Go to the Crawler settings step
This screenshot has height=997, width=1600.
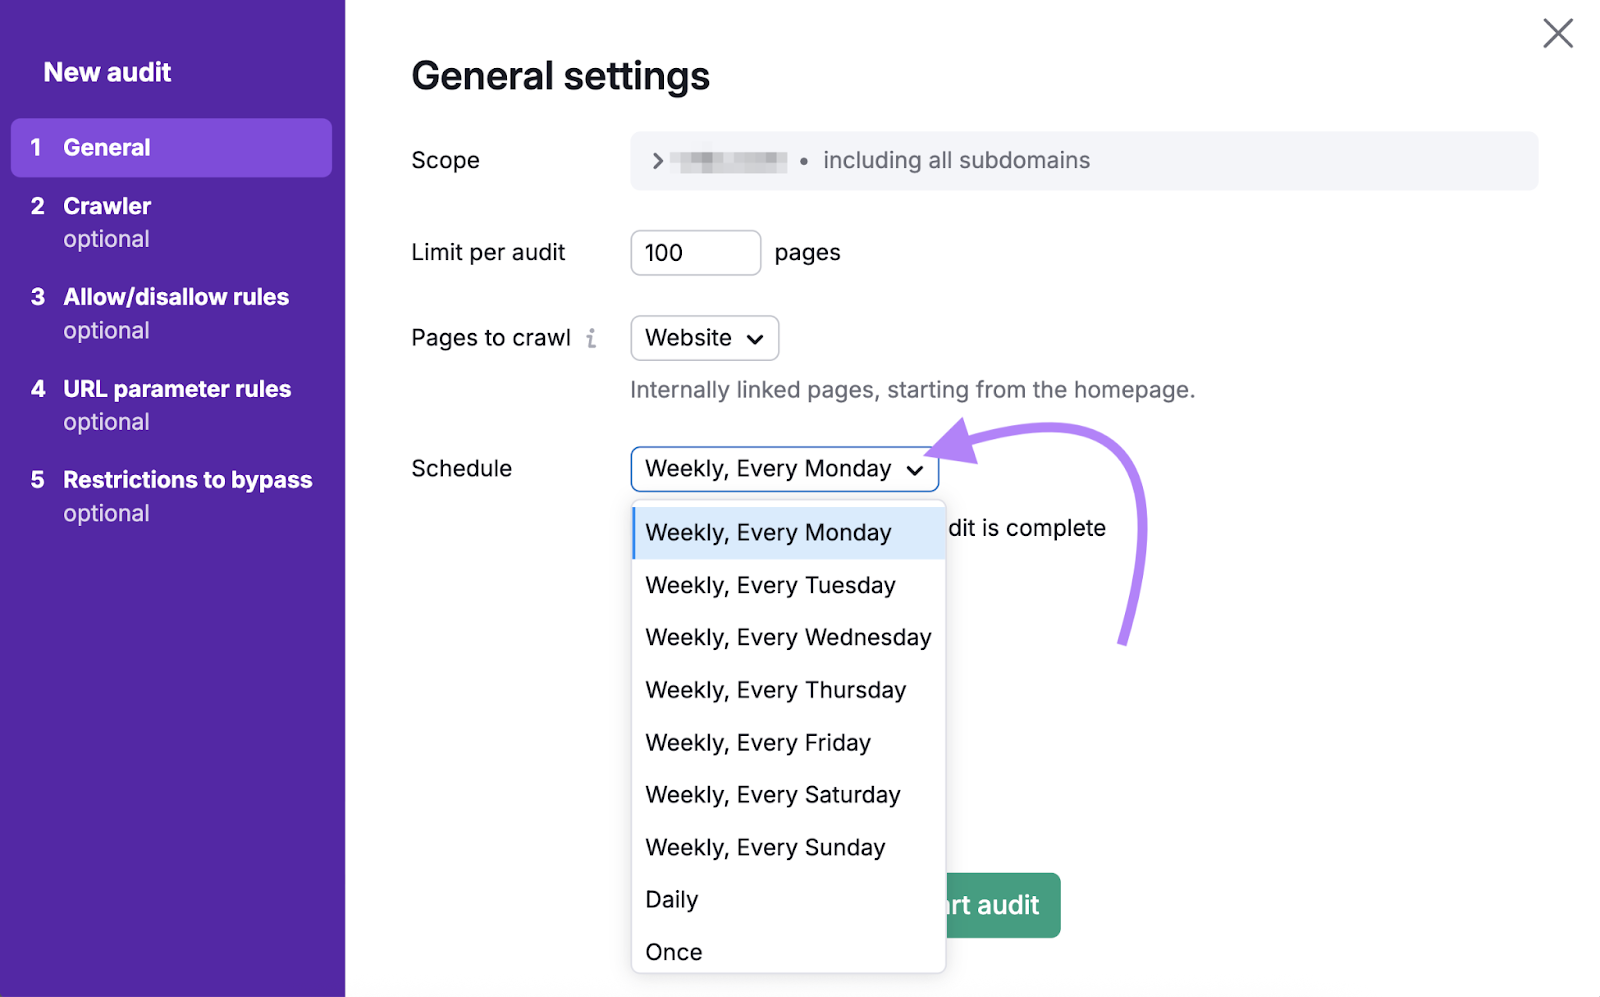point(107,206)
